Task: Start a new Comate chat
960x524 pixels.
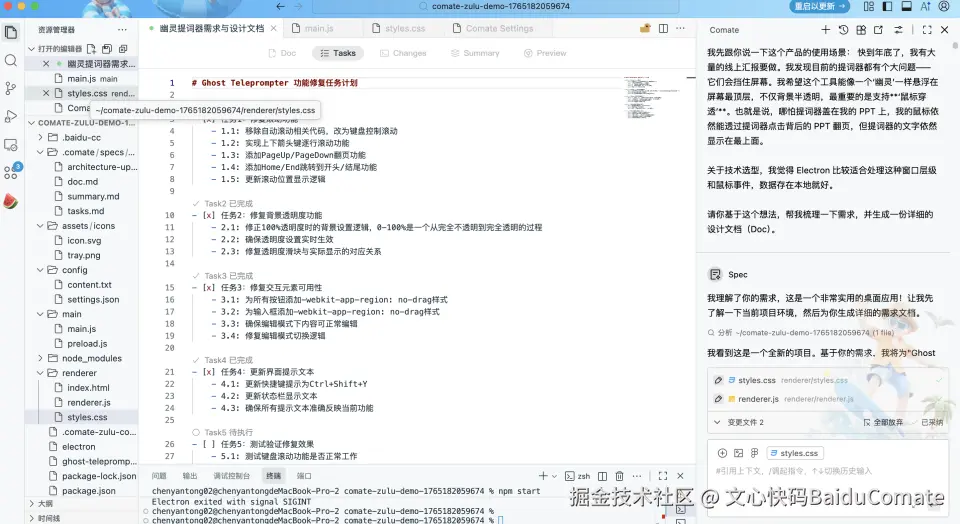Action: (826, 29)
